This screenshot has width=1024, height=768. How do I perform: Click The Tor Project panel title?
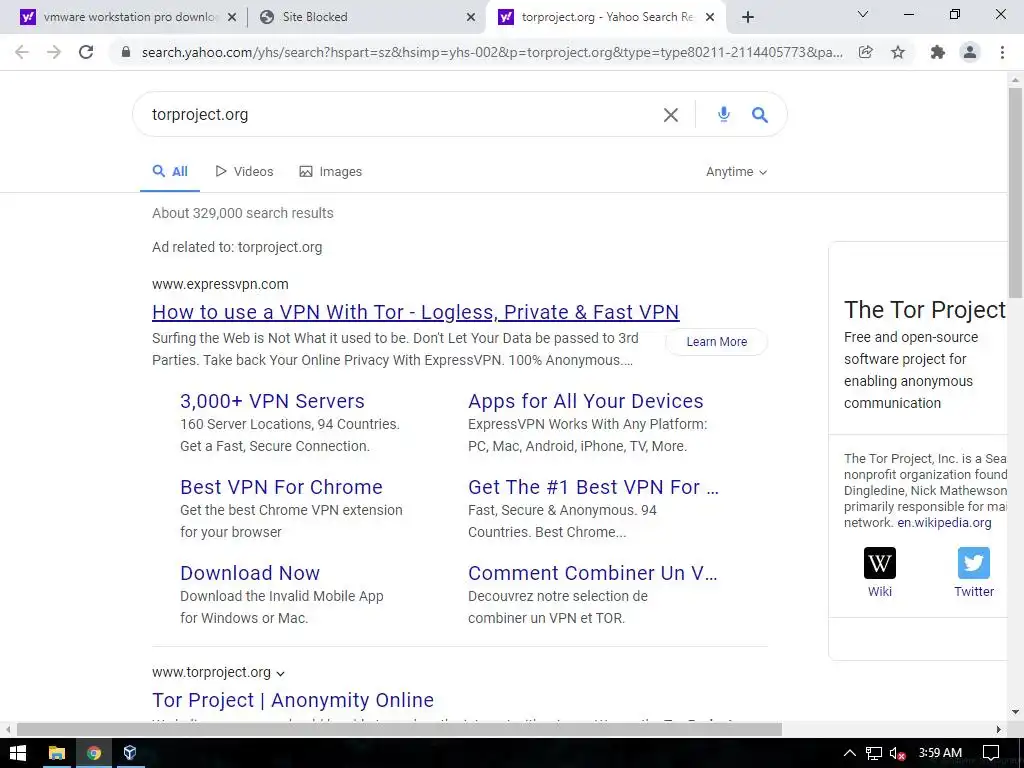pyautogui.click(x=925, y=310)
